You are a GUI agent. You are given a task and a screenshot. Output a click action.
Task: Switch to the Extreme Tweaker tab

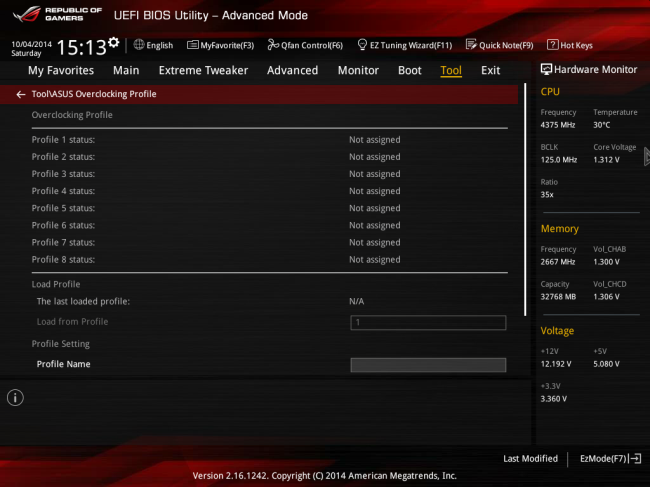[203, 70]
